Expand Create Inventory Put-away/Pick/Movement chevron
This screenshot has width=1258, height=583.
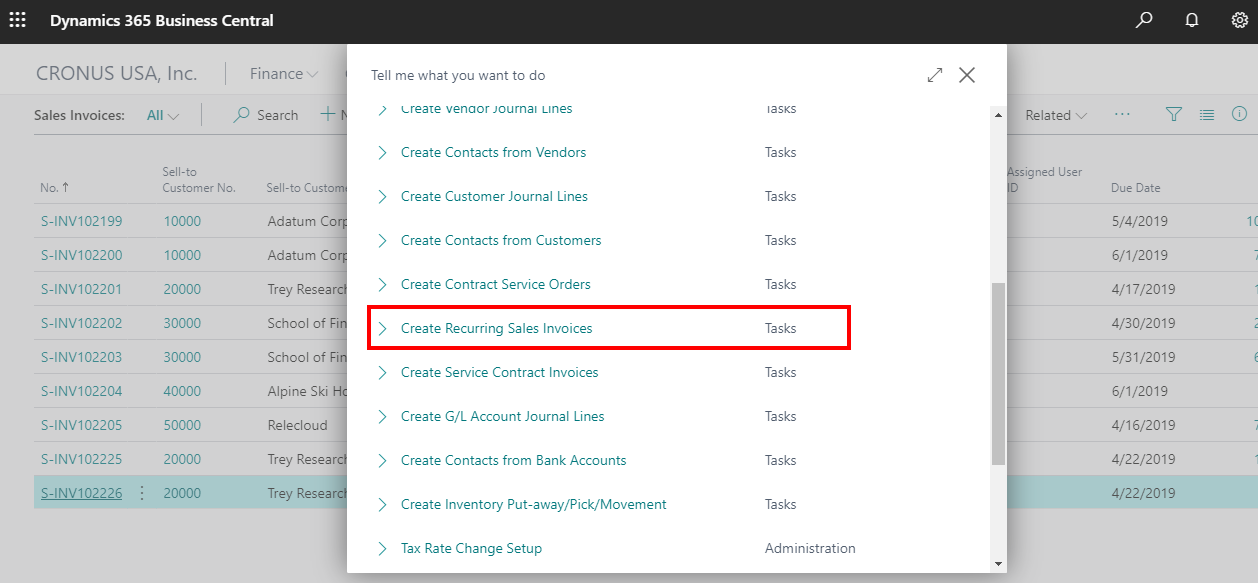(382, 505)
